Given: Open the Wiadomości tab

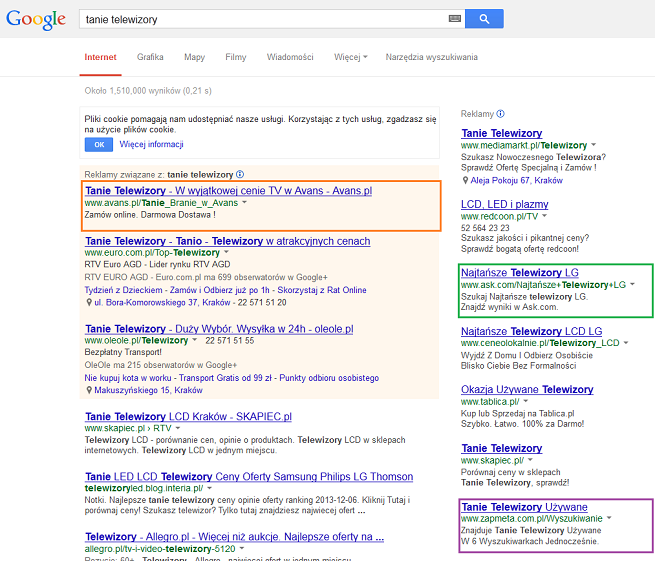Looking at the screenshot, I should coord(290,57).
